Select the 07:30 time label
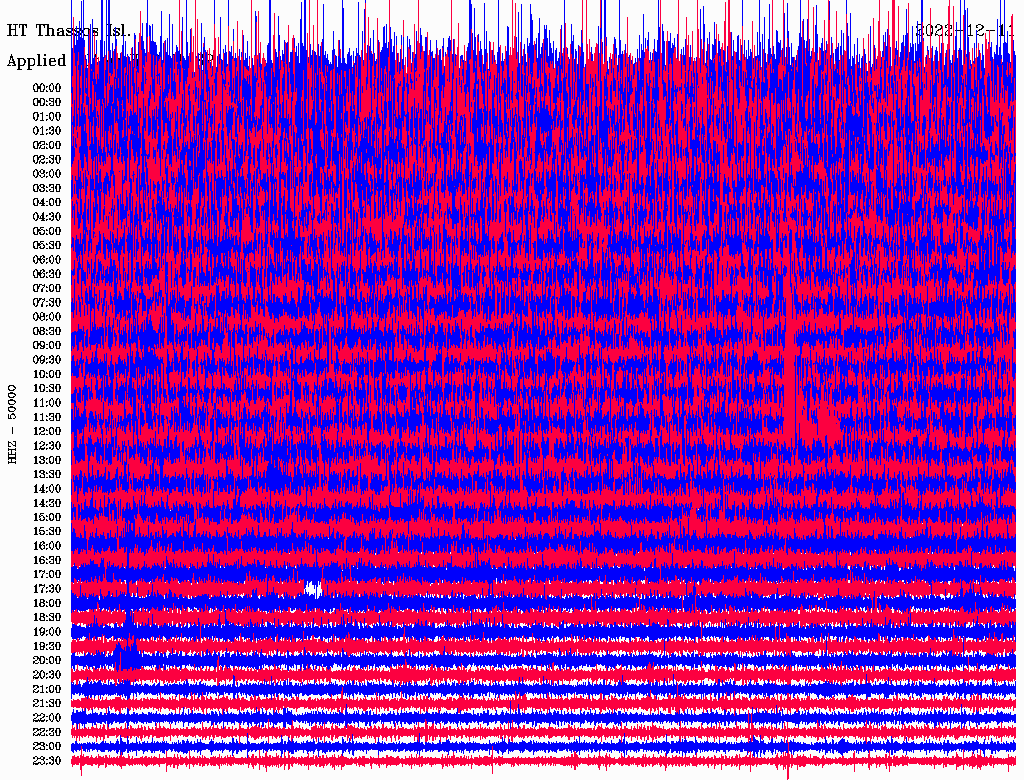Screen dimensions: 1024x780 (x=47, y=302)
